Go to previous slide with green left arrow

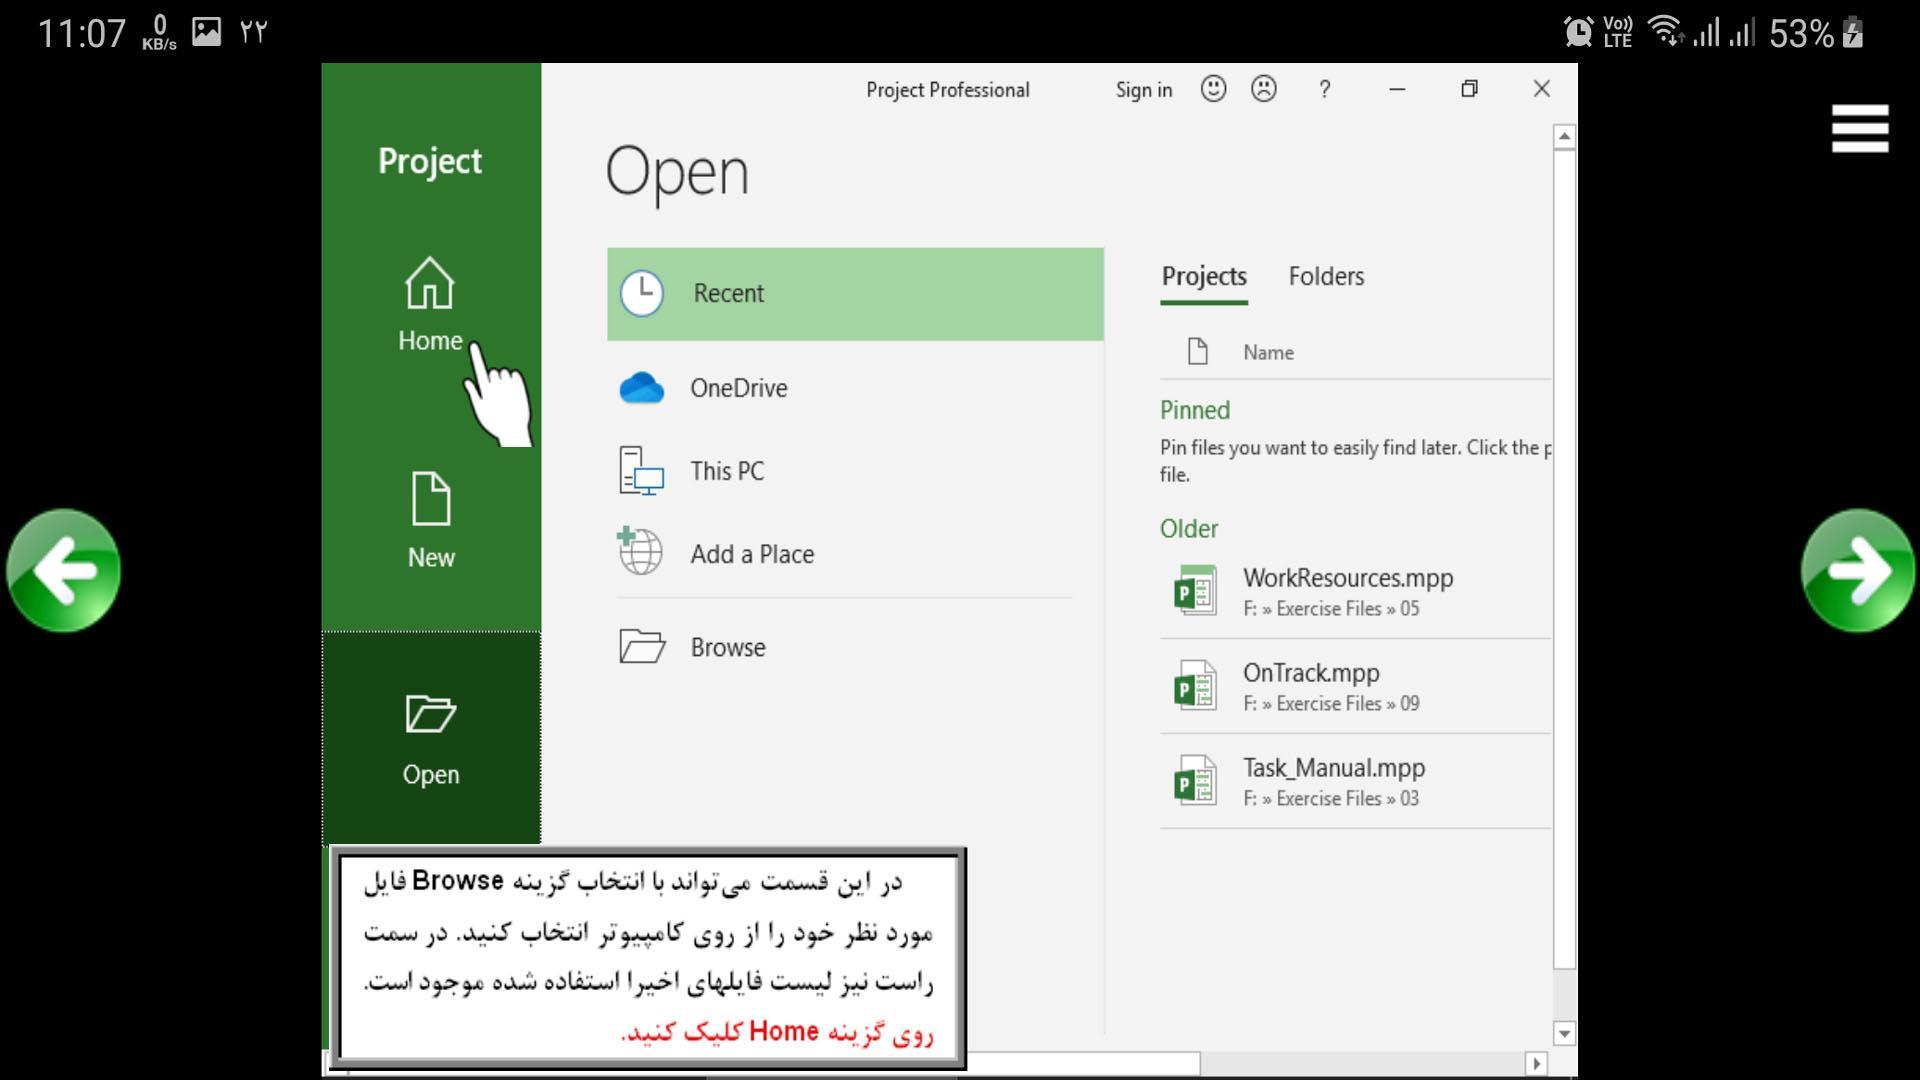(x=63, y=571)
